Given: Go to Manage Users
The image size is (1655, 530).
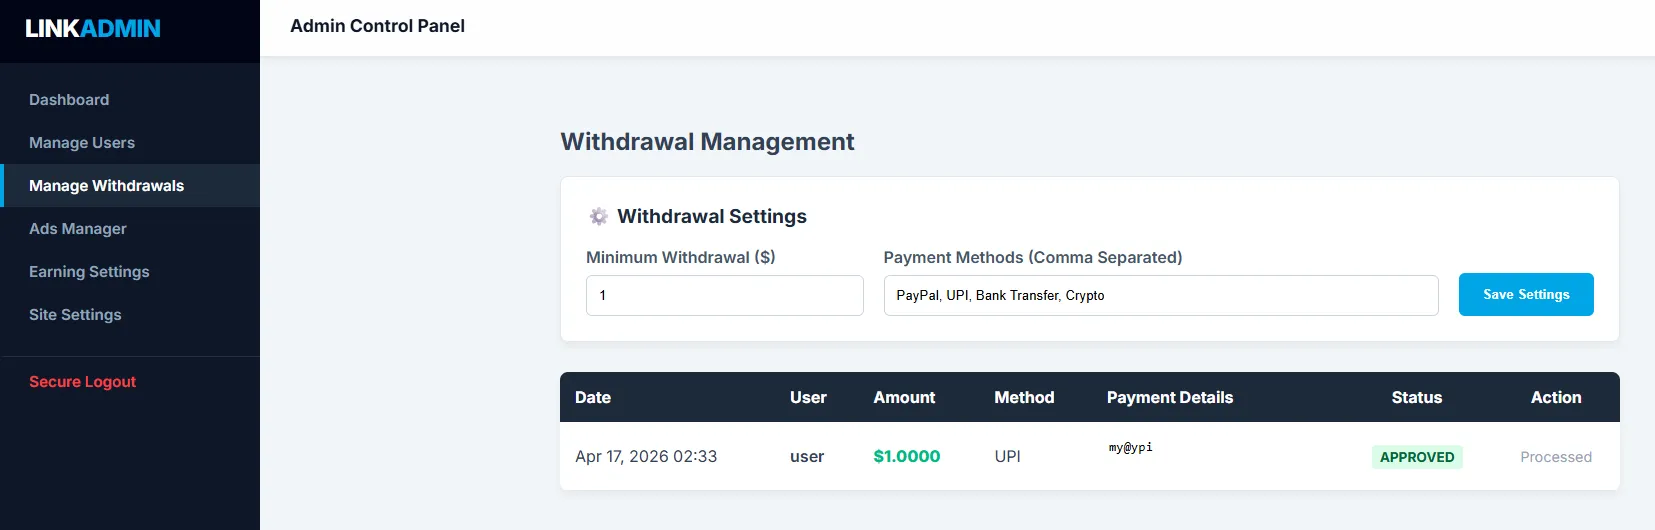Looking at the screenshot, I should (82, 143).
